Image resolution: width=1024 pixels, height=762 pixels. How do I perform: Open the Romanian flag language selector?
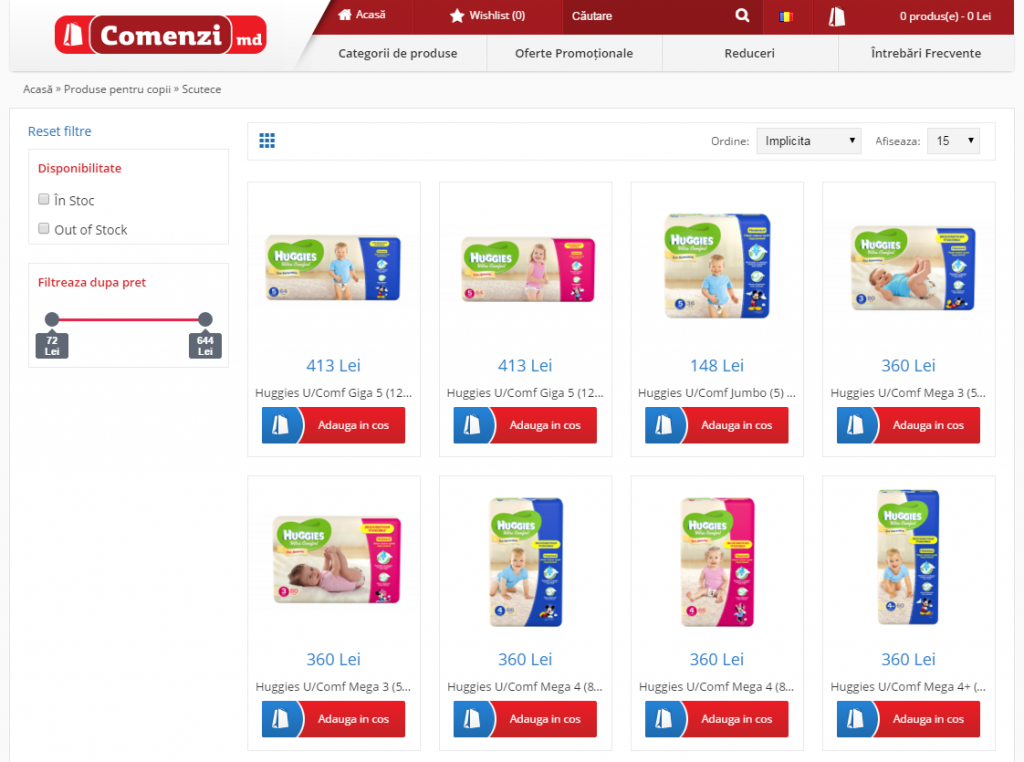786,16
